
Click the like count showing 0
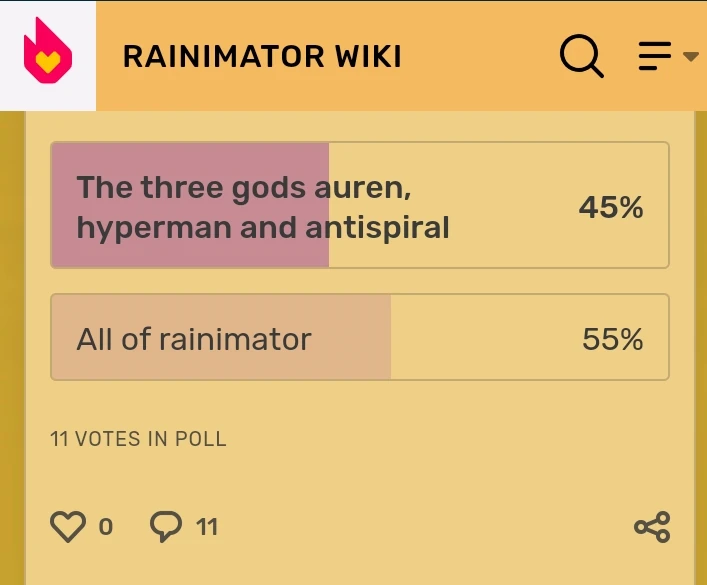[106, 526]
